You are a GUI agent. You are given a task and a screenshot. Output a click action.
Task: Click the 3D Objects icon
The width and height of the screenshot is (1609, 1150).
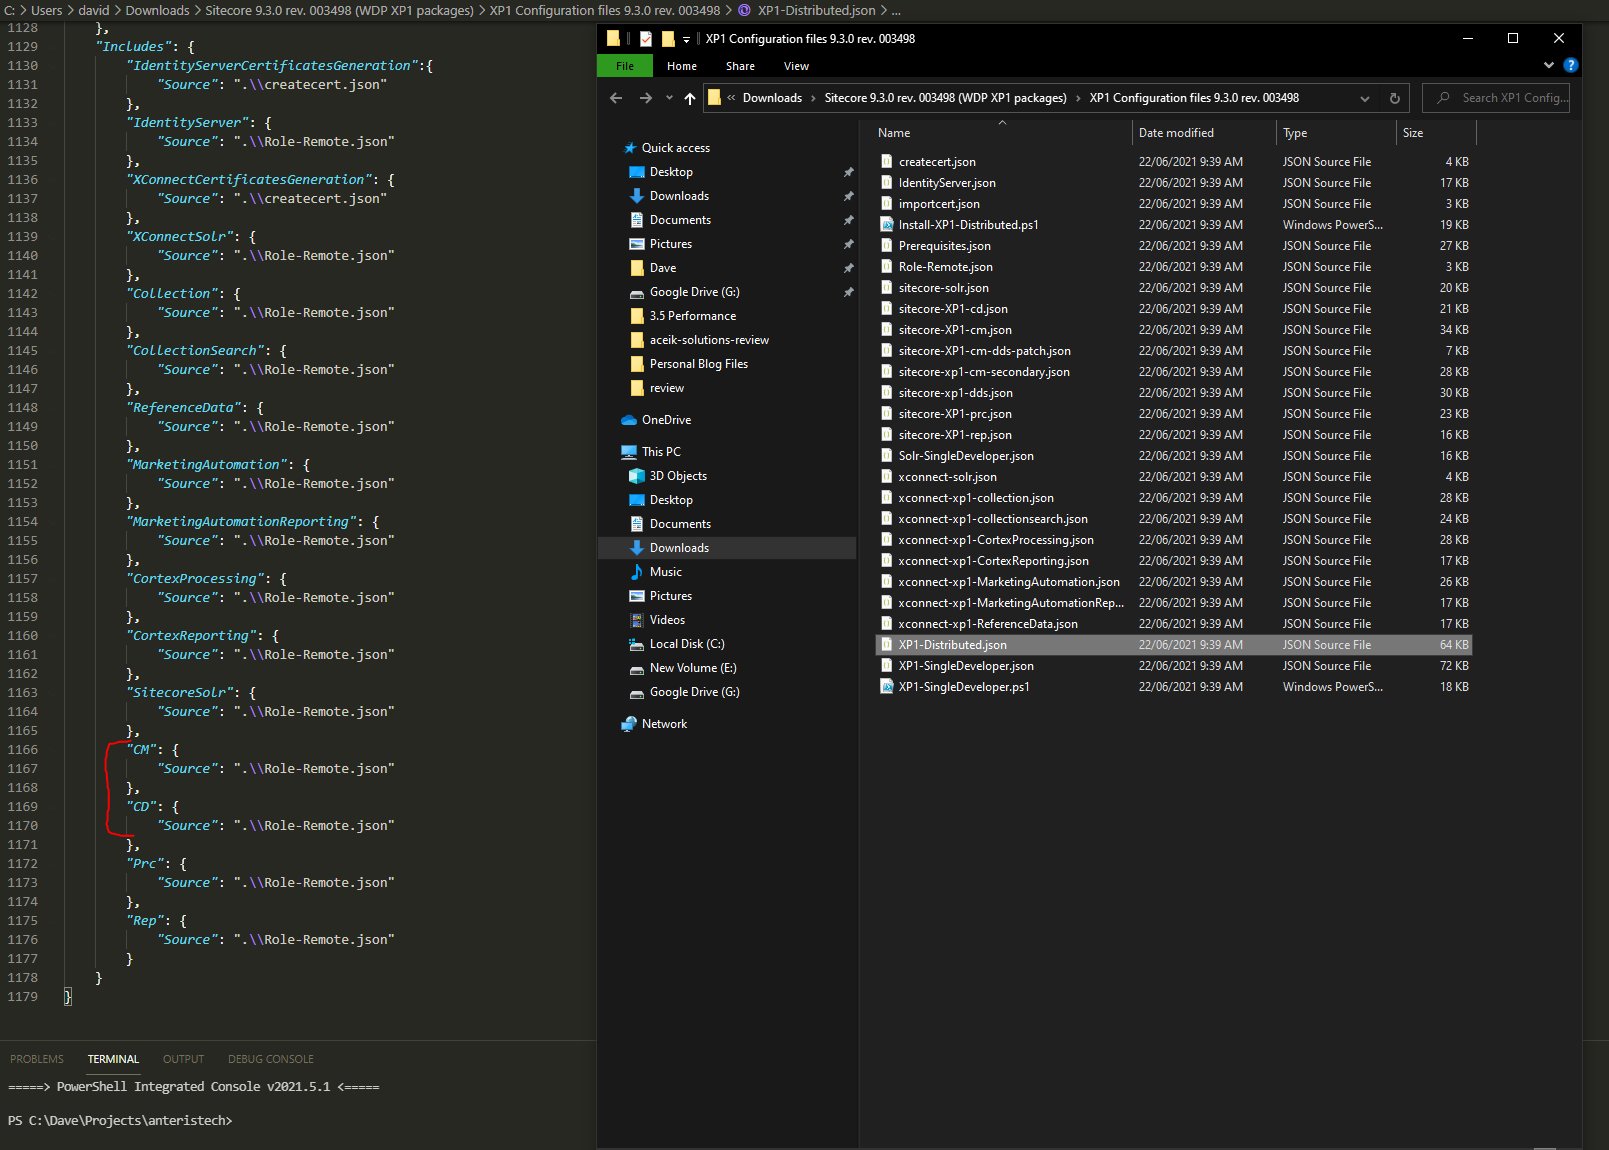coord(637,476)
